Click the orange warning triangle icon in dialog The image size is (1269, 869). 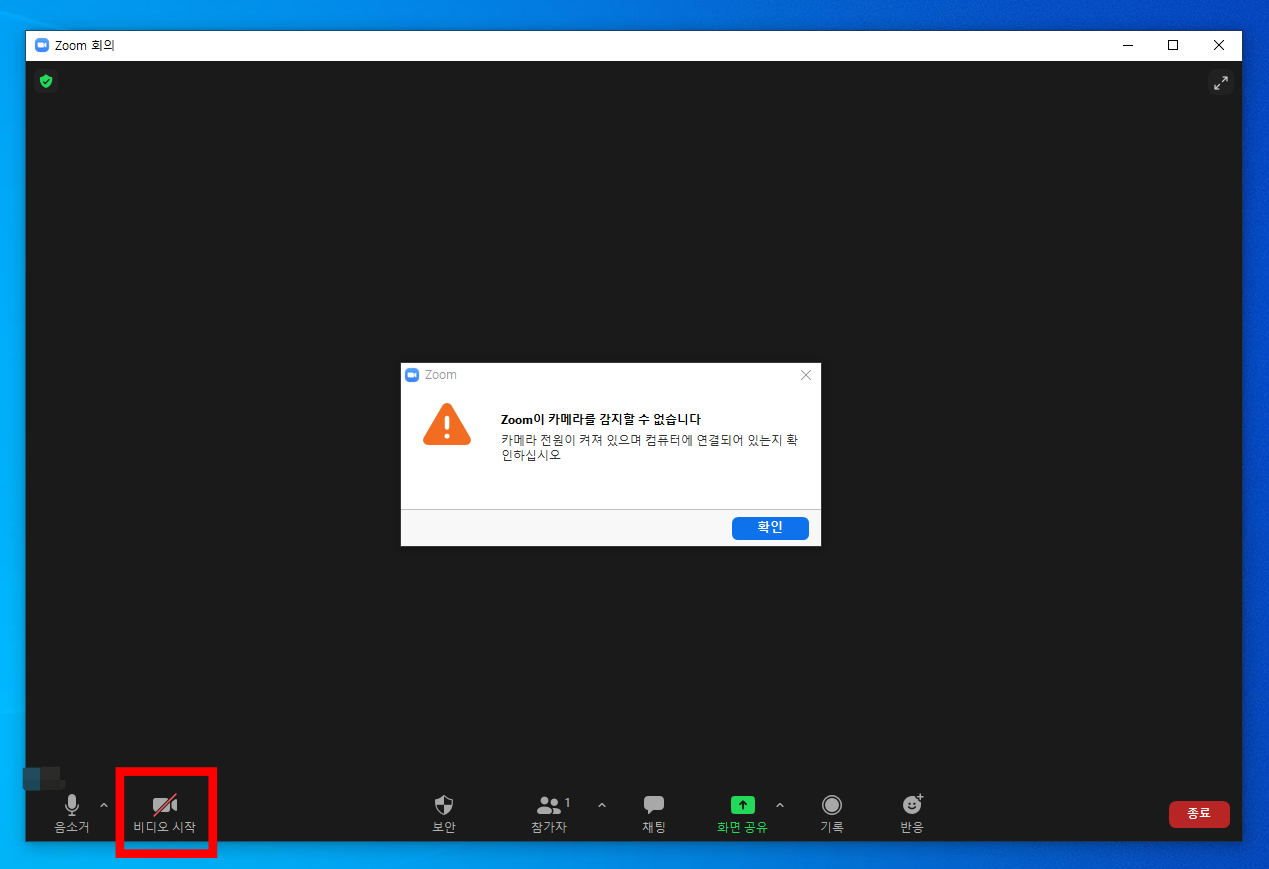pyautogui.click(x=447, y=424)
